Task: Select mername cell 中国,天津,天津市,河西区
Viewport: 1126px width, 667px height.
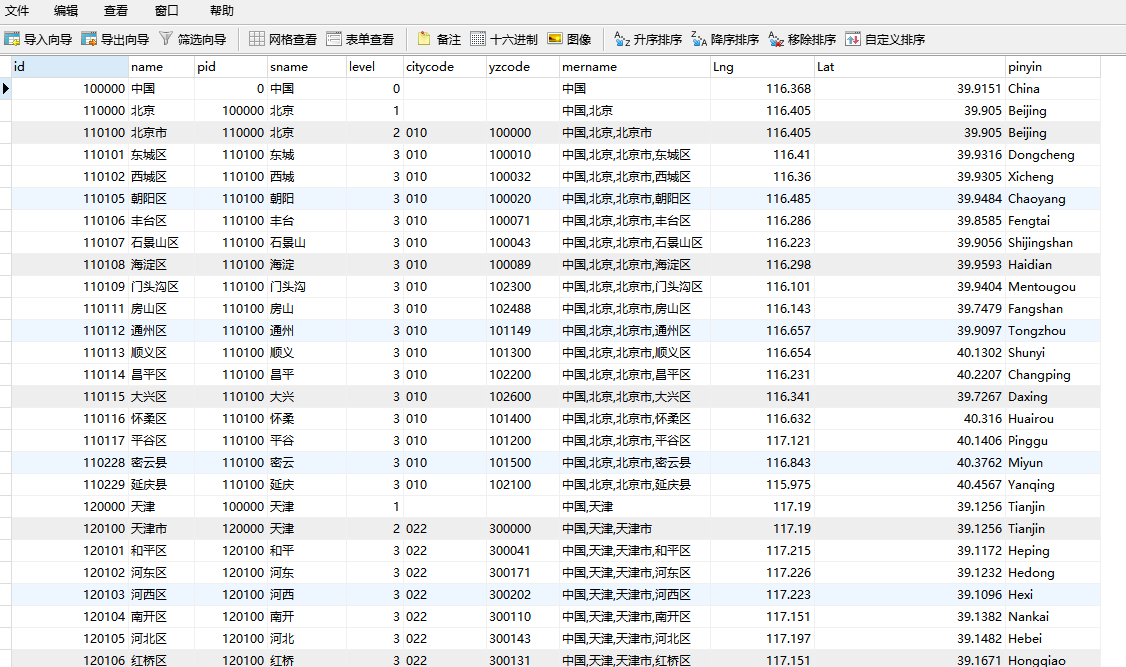Action: [x=635, y=595]
